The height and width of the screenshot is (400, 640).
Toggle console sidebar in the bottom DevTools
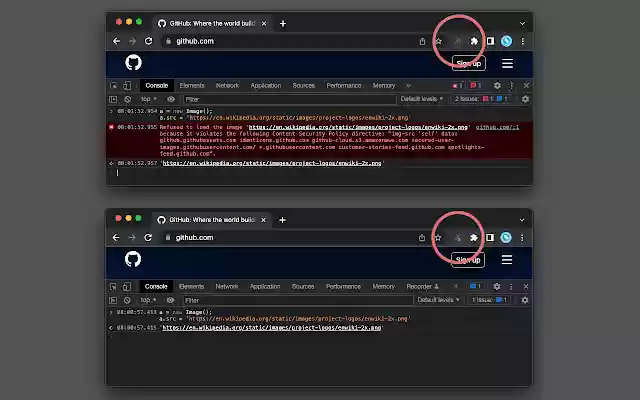[x=113, y=300]
